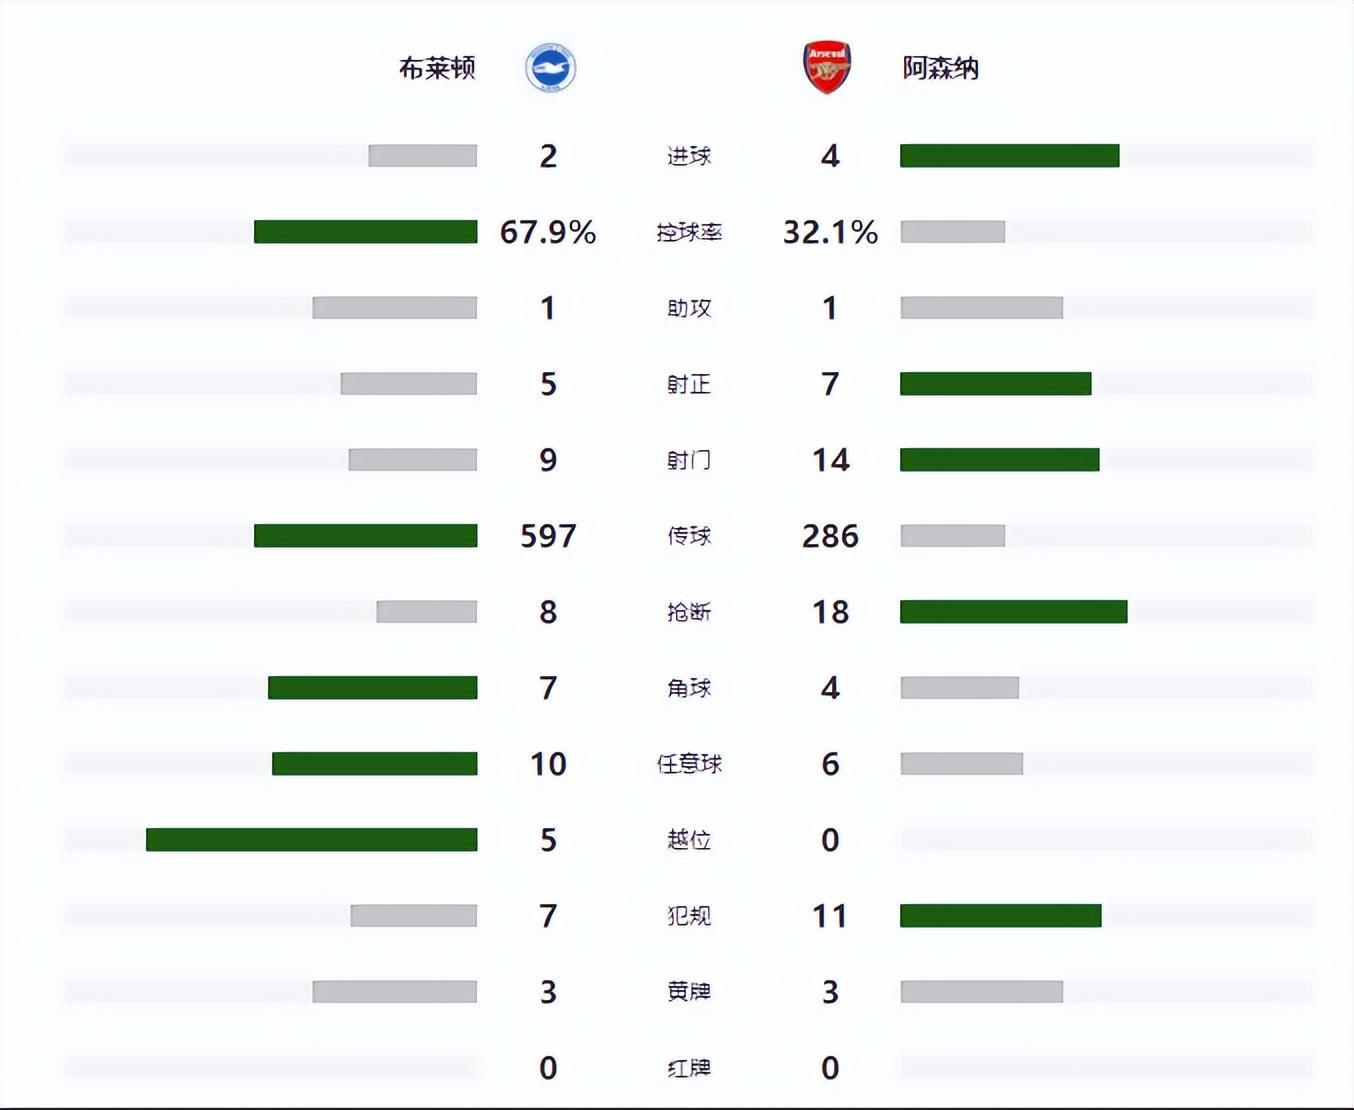1354x1110 pixels.
Task: Click the Brighton club crest icon
Action: click(x=550, y=68)
